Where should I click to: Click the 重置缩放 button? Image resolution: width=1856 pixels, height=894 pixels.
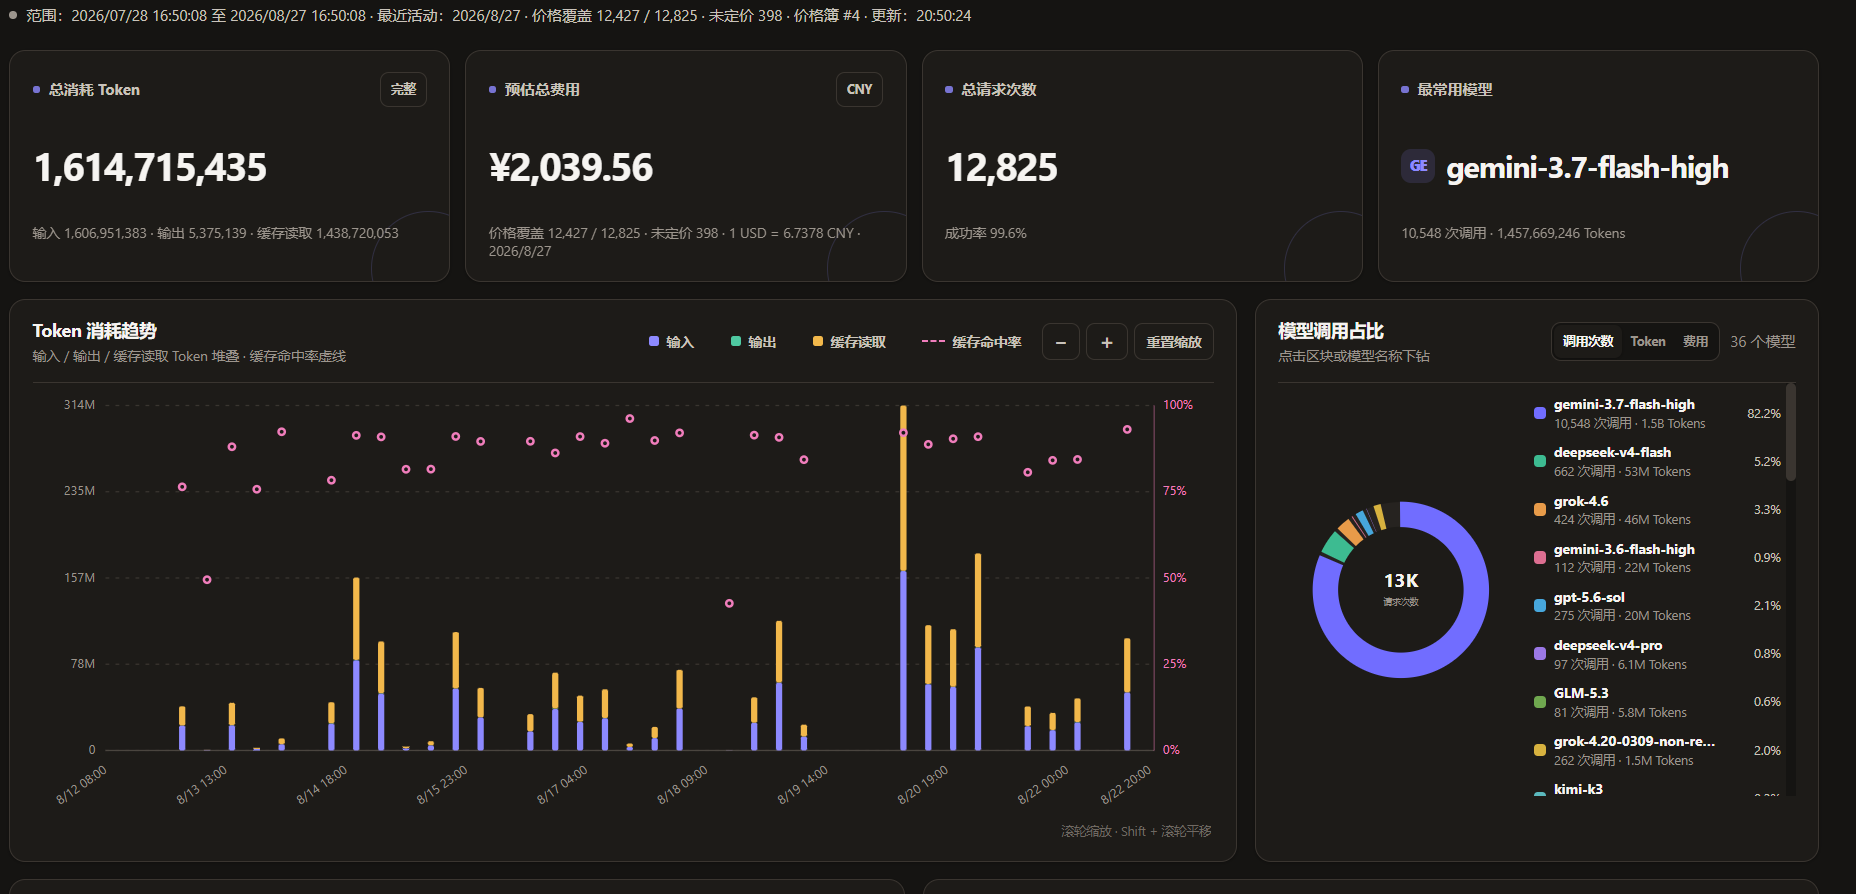pyautogui.click(x=1174, y=342)
